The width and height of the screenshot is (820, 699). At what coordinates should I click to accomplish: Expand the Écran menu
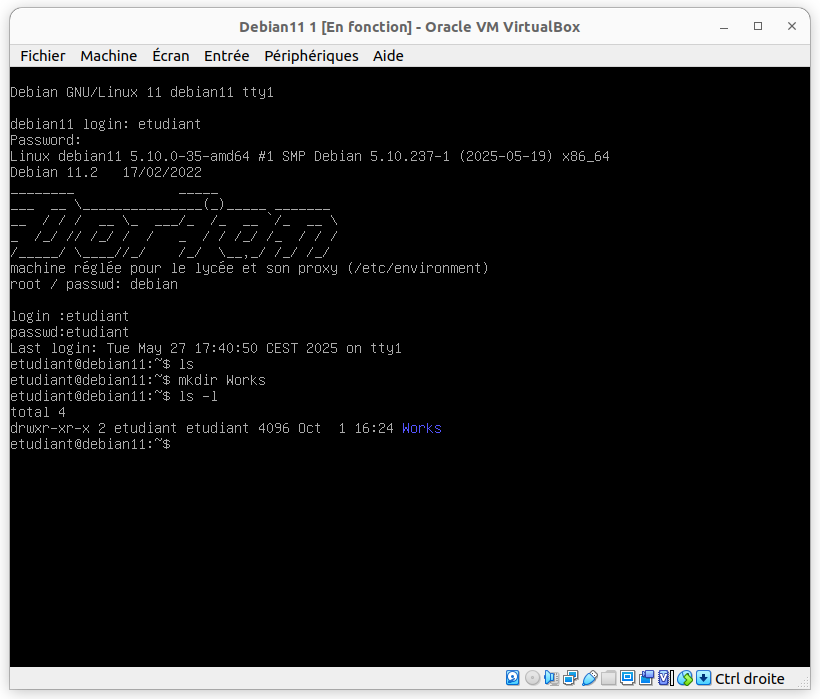click(x=170, y=56)
